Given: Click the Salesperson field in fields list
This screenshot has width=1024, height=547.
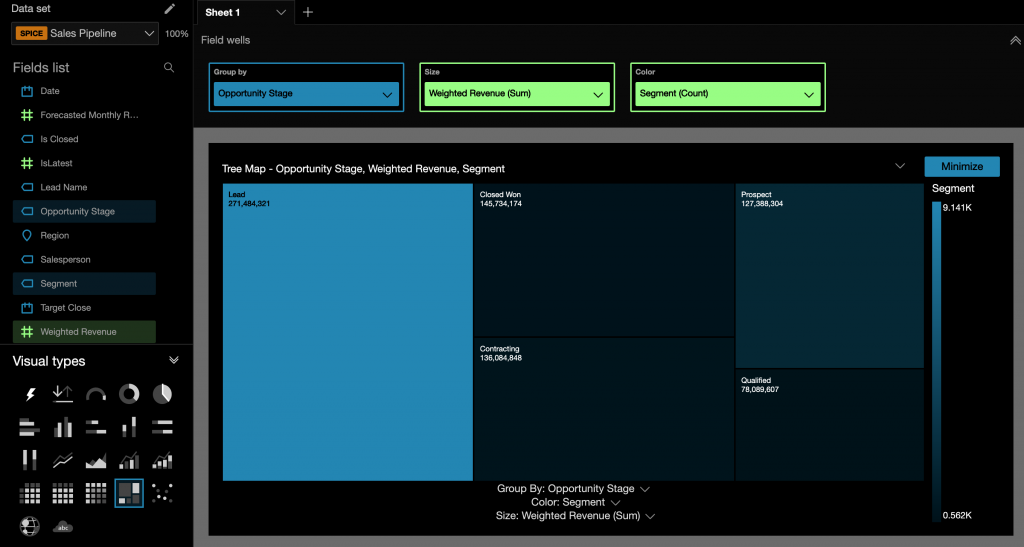Looking at the screenshot, I should pos(65,260).
